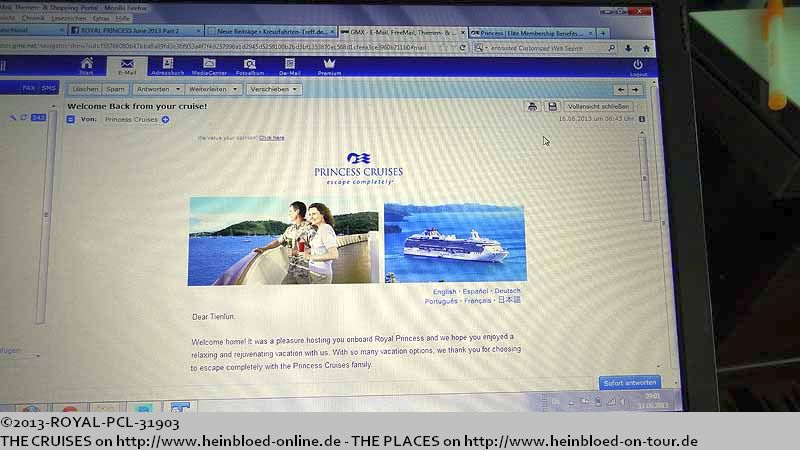Image resolution: width=800 pixels, height=450 pixels.
Task: Click the folder list scrollbar in sidebar
Action: (46, 217)
